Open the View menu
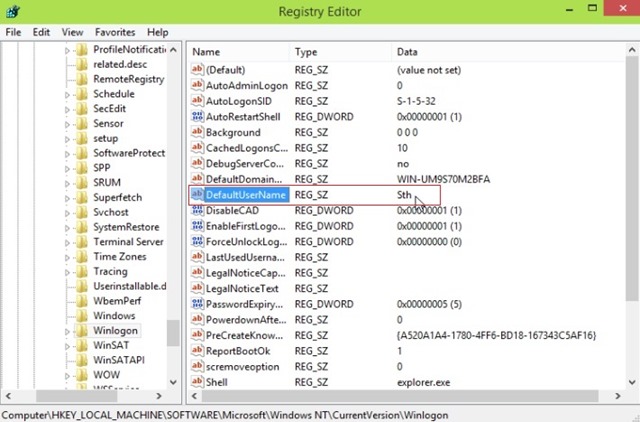The width and height of the screenshot is (640, 422). (x=72, y=32)
